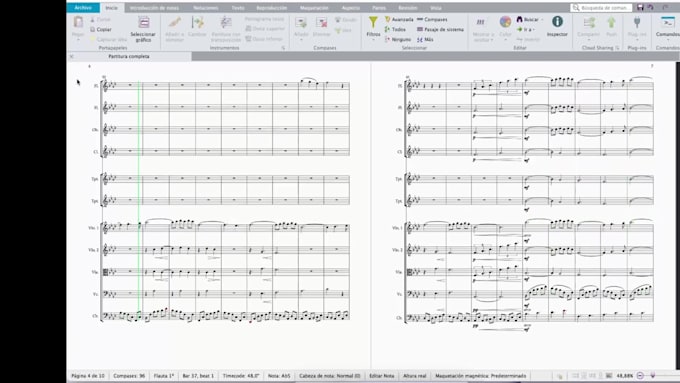Click Ninguno deselect command
This screenshot has width=680, height=383.
point(398,39)
